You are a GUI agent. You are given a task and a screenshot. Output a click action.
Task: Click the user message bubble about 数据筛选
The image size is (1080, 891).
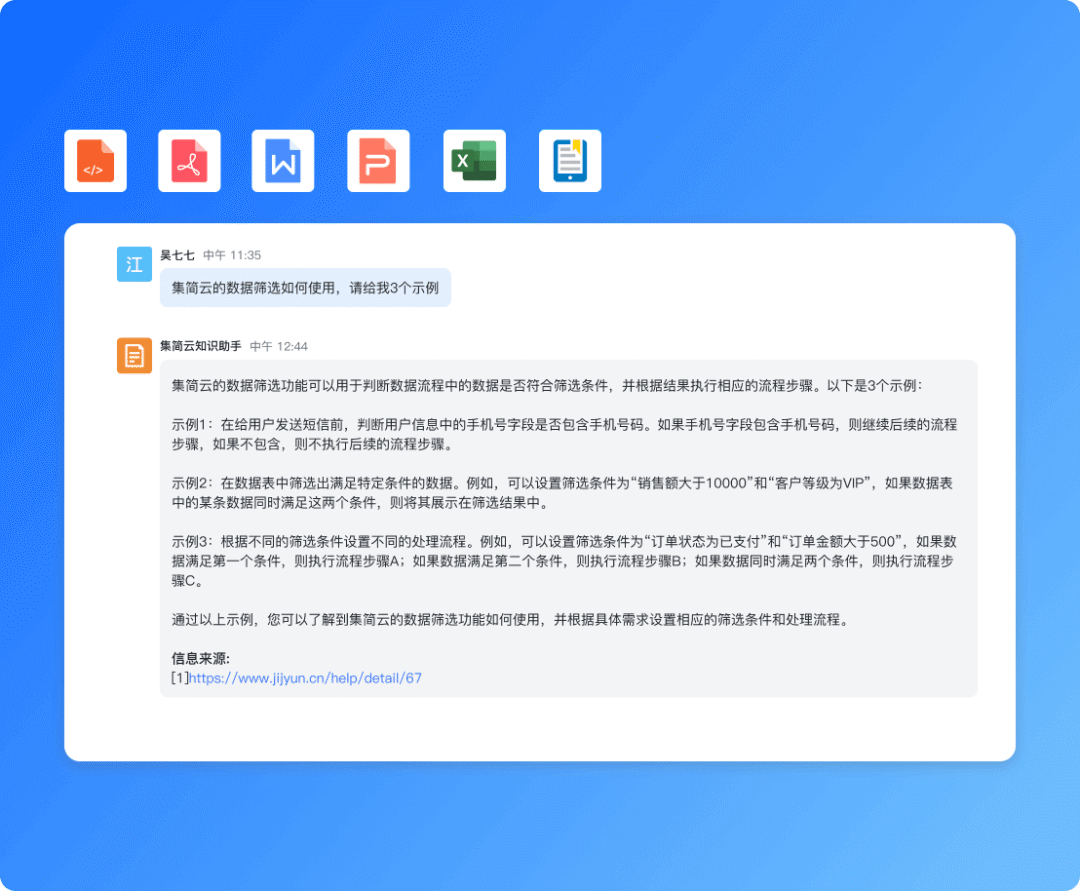306,288
